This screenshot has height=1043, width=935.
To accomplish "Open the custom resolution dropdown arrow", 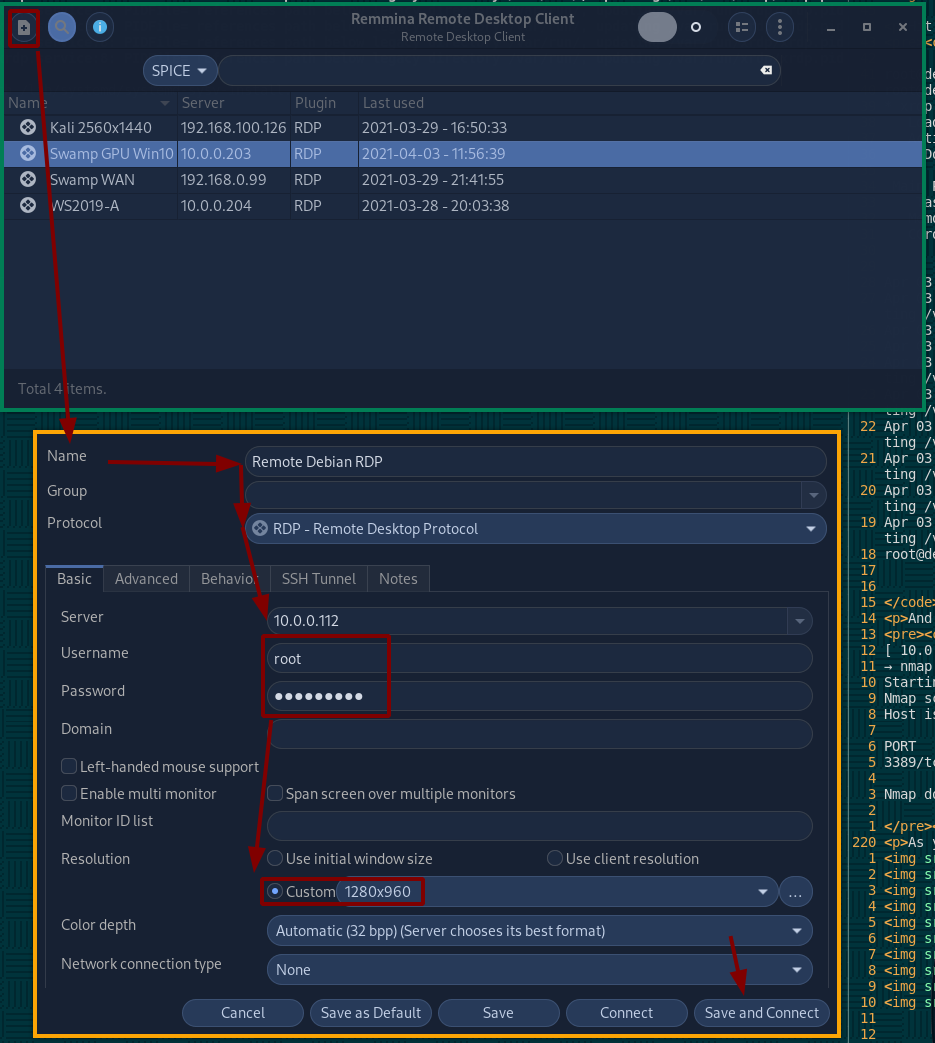I will pos(763,892).
